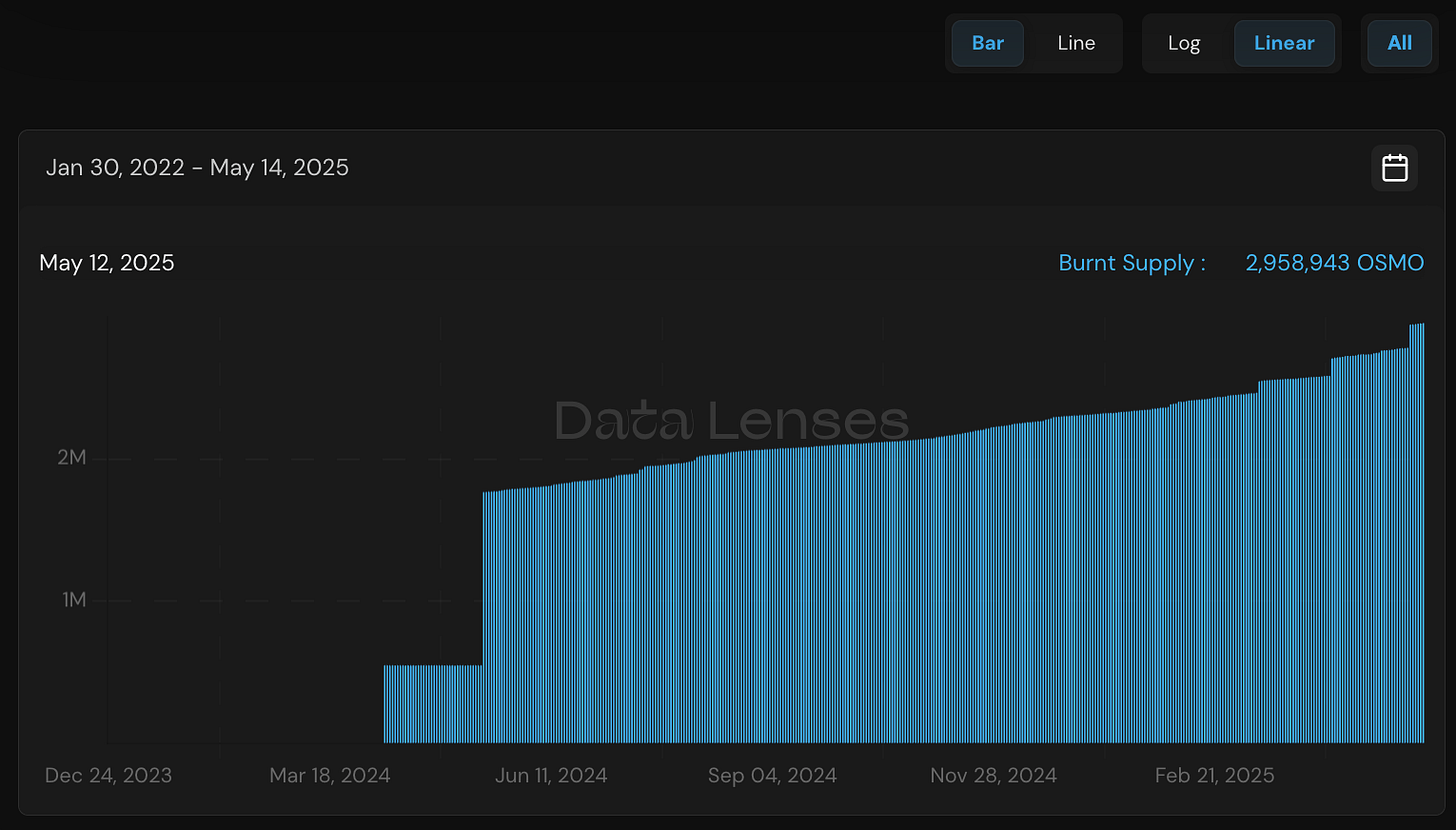Switch chart to Bar view
The width and height of the screenshot is (1456, 830).
(x=987, y=43)
